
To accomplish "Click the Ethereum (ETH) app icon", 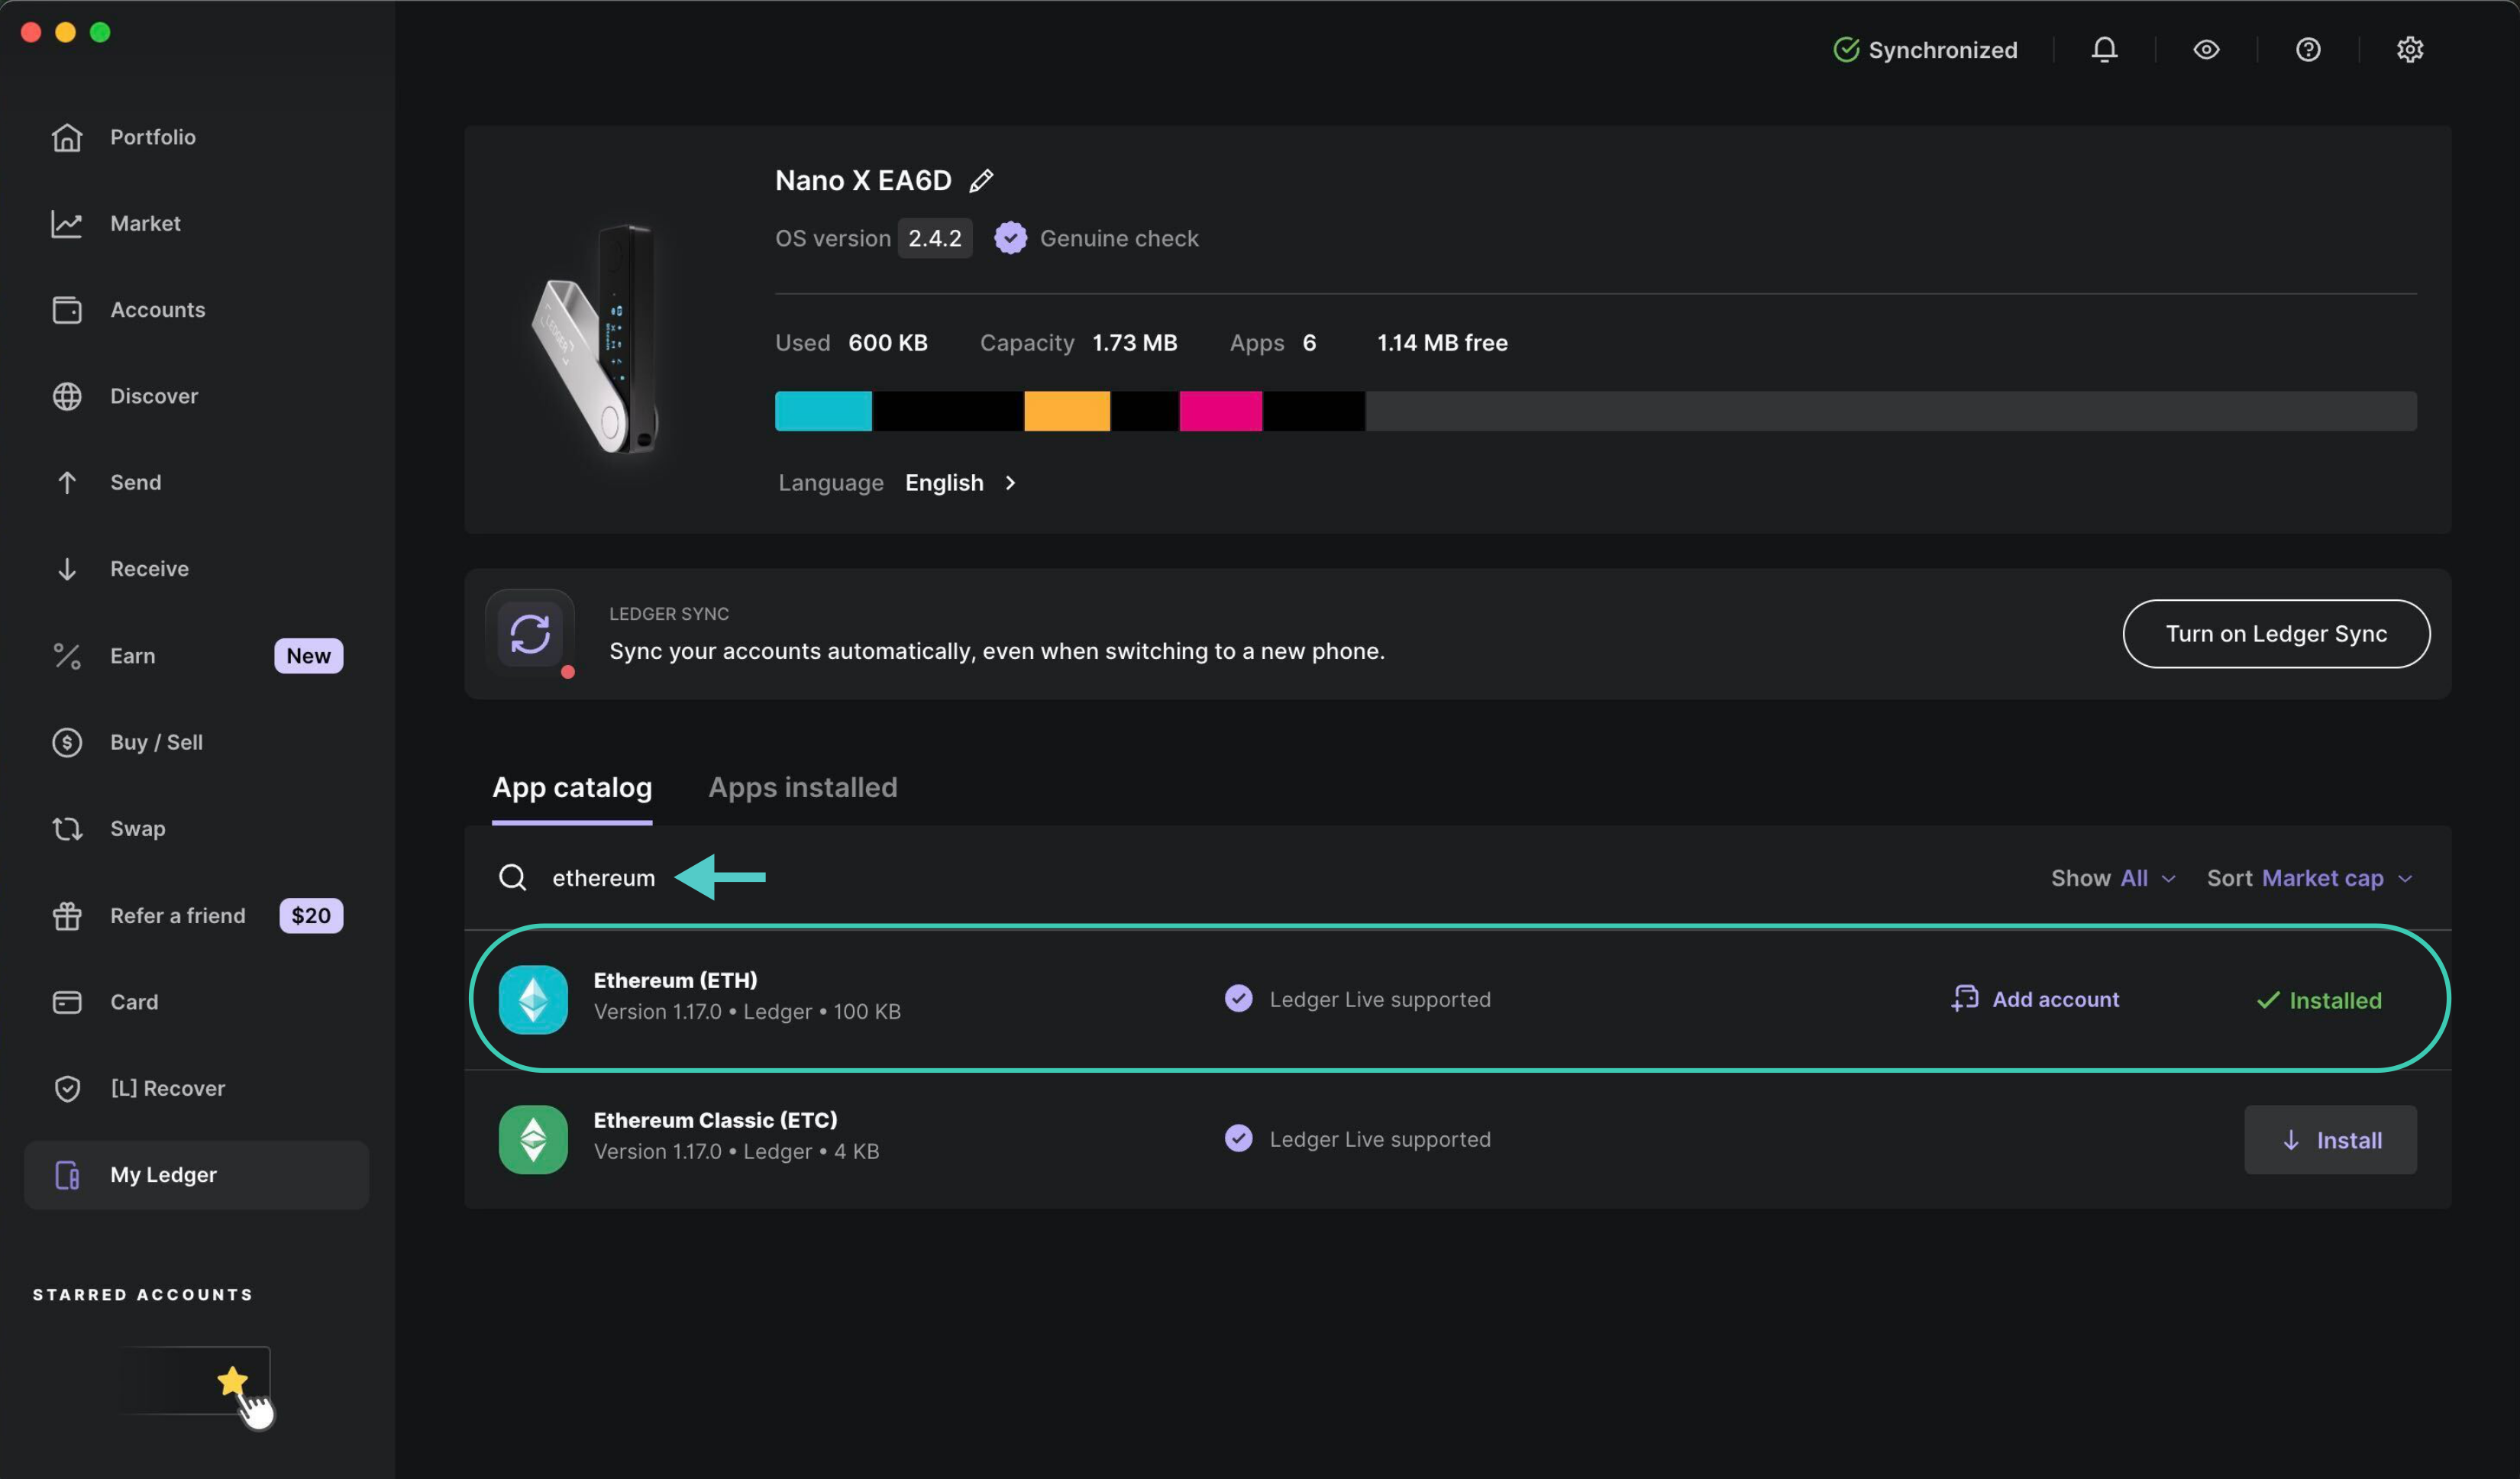I will tap(533, 1000).
